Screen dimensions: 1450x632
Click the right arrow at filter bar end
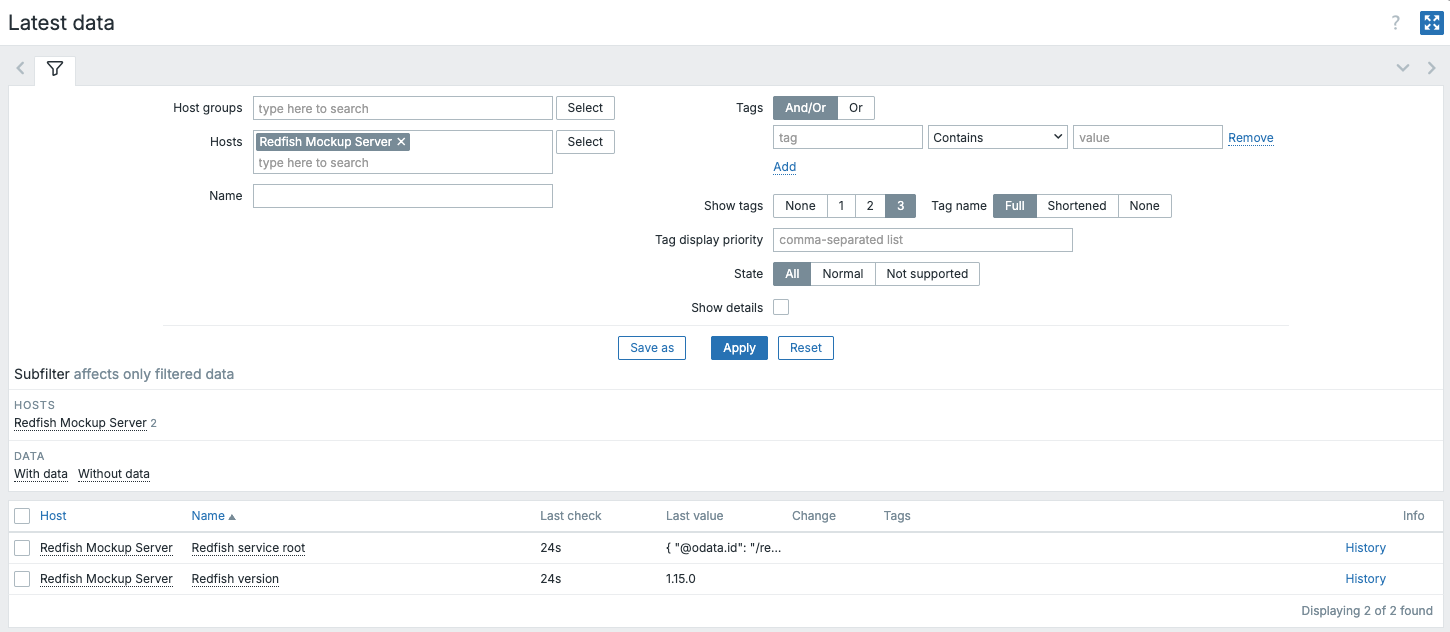click(1431, 68)
